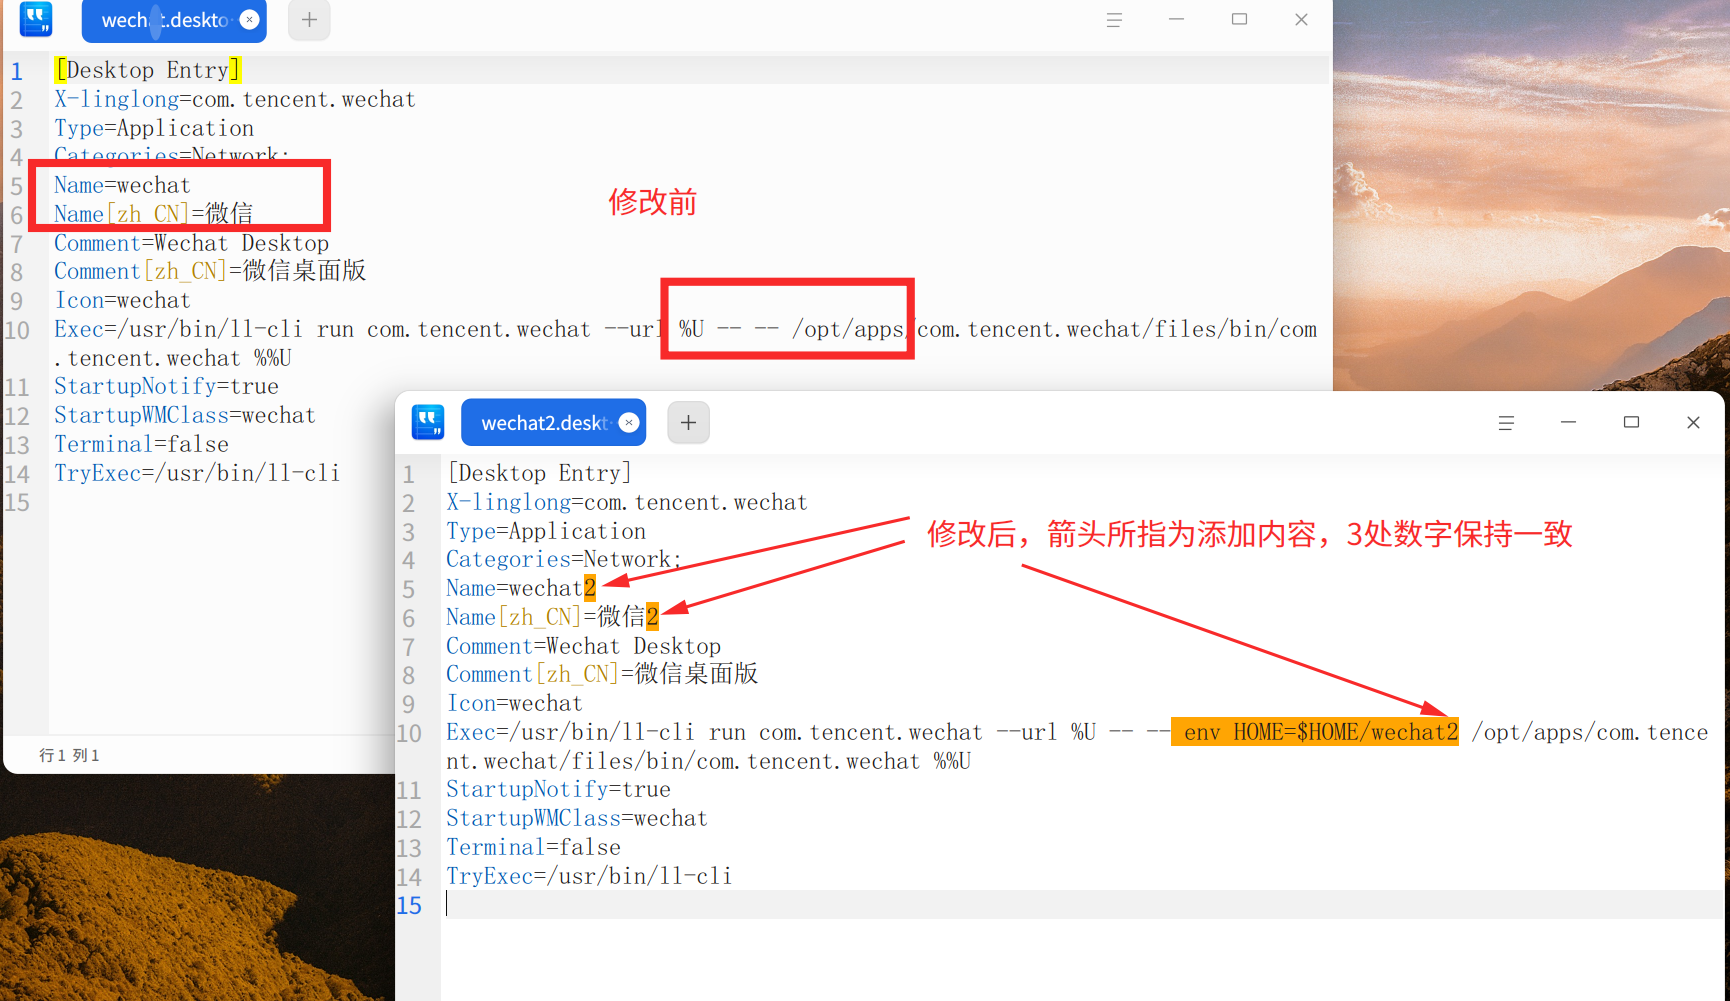Click [Desktop Entry] header in wechat2 window
Screen dimensions: 1730x1001
(x=539, y=473)
